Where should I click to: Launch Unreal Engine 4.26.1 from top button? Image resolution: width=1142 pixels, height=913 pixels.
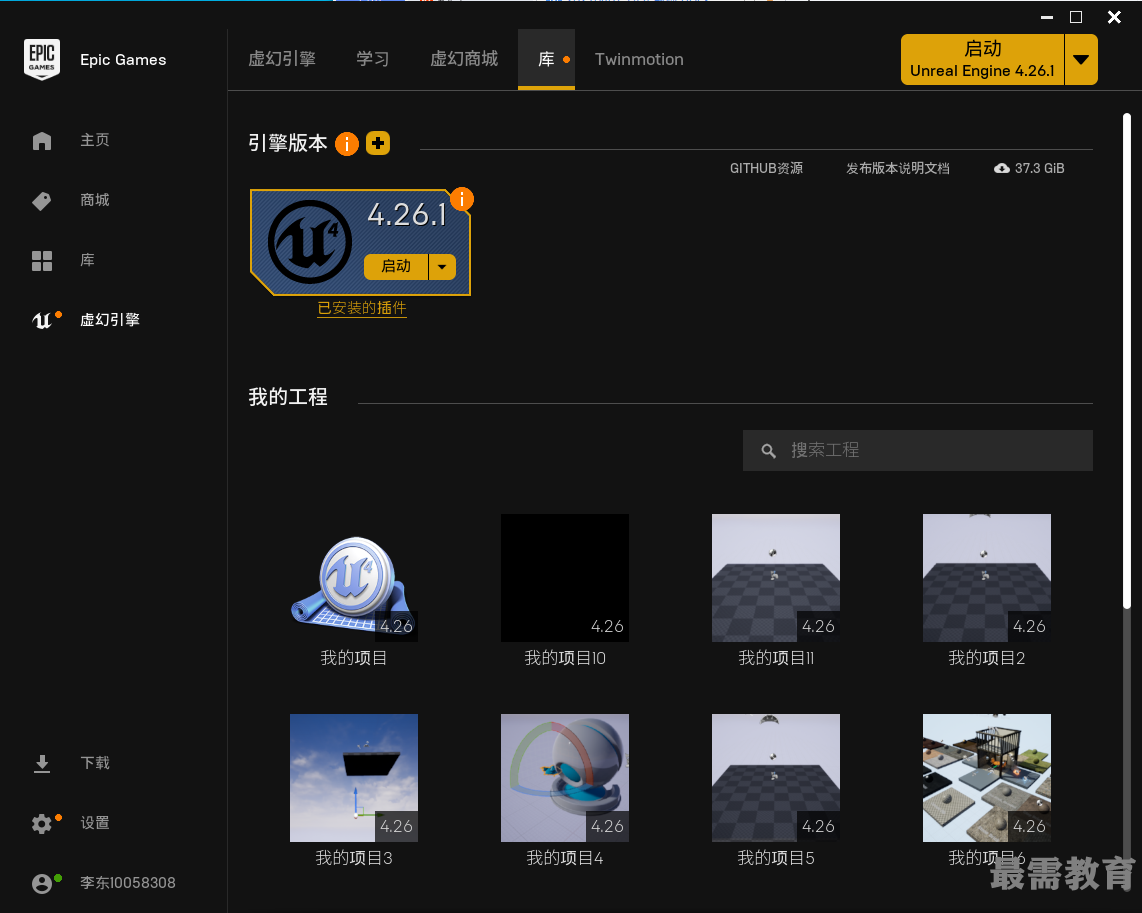[x=982, y=60]
